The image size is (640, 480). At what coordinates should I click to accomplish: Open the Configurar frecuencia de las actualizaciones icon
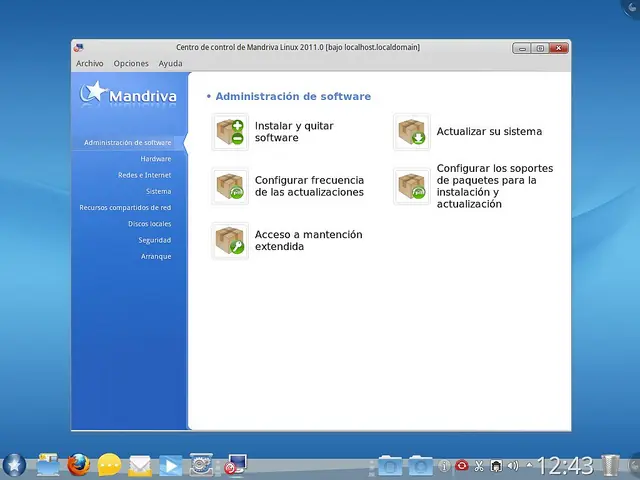click(230, 186)
